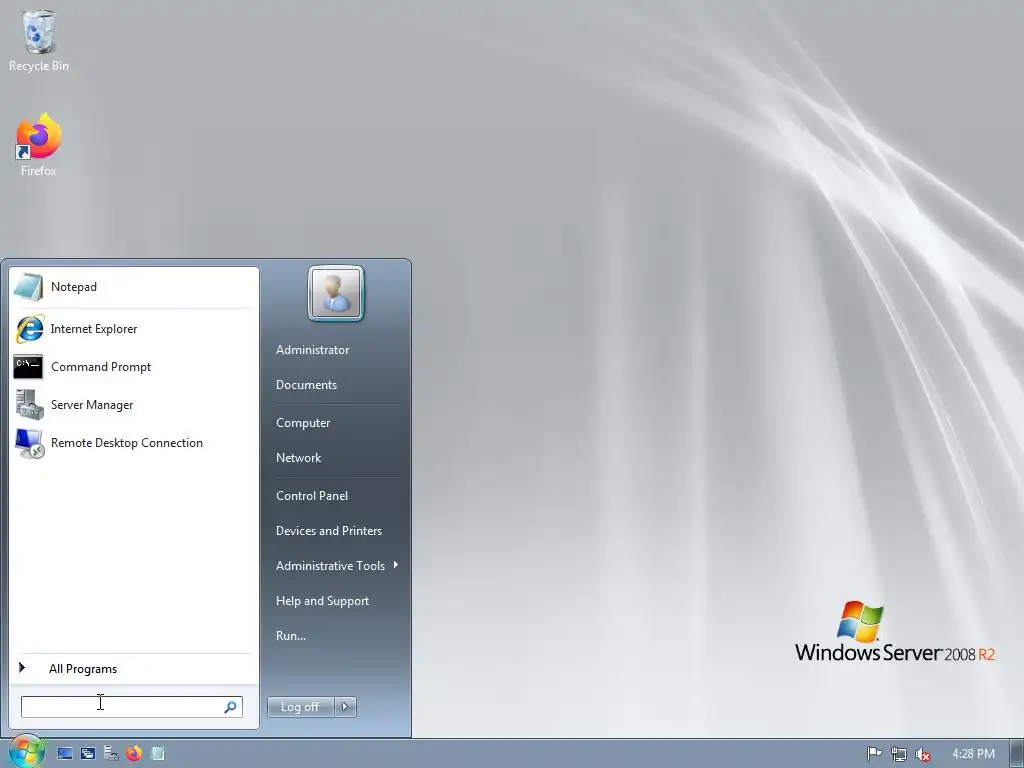This screenshot has height=768, width=1024.
Task: Launch Internet Explorer from the Start menu
Action: (134, 329)
